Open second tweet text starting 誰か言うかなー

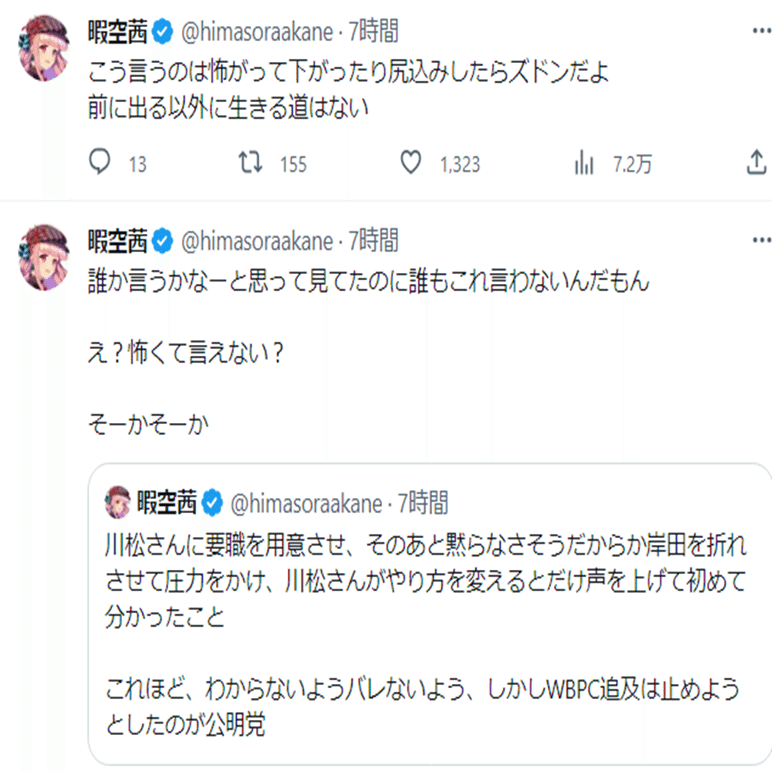coord(368,283)
